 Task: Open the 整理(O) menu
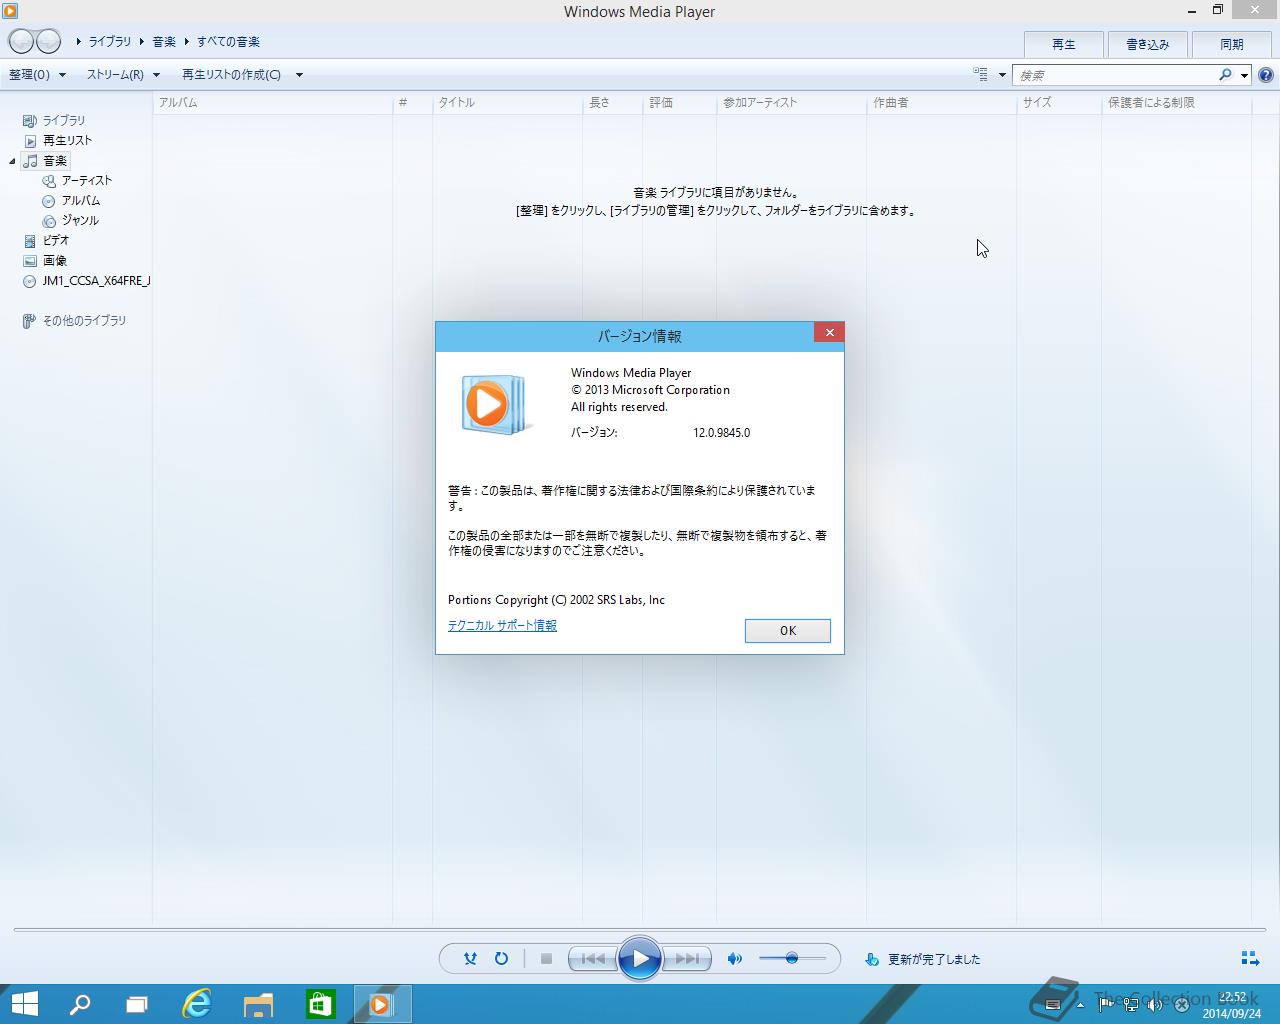(x=37, y=75)
